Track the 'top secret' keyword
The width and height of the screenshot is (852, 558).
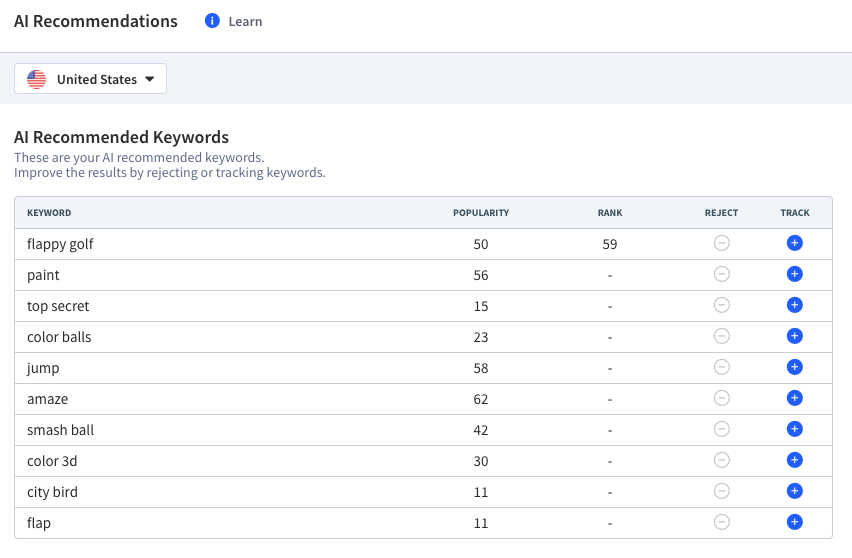click(794, 305)
